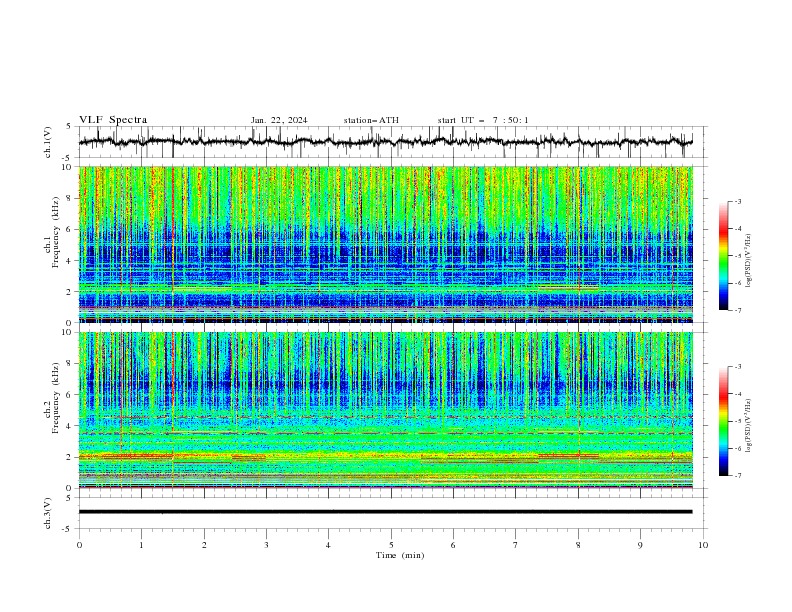Click the "-3" label on ch.1 color bar
This screenshot has height=612, width=792.
pos(738,201)
